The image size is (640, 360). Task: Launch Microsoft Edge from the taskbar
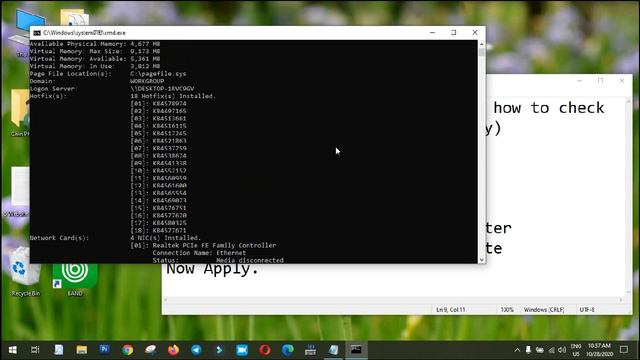288,350
